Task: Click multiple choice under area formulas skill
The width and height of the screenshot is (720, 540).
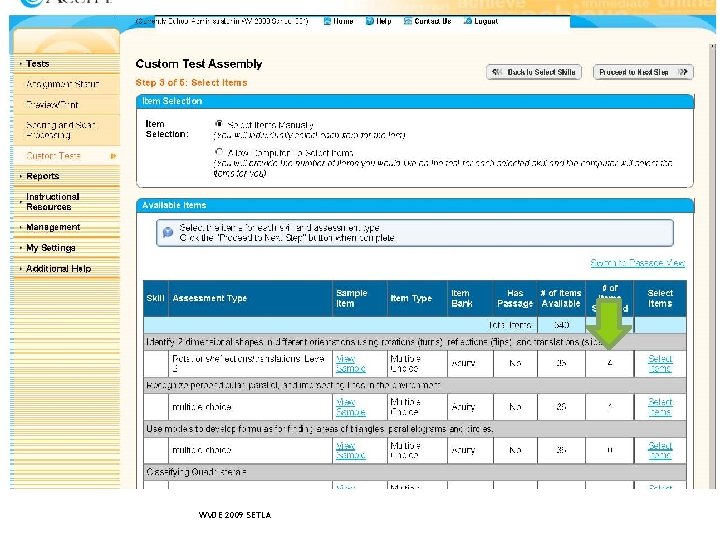Action: (202, 450)
